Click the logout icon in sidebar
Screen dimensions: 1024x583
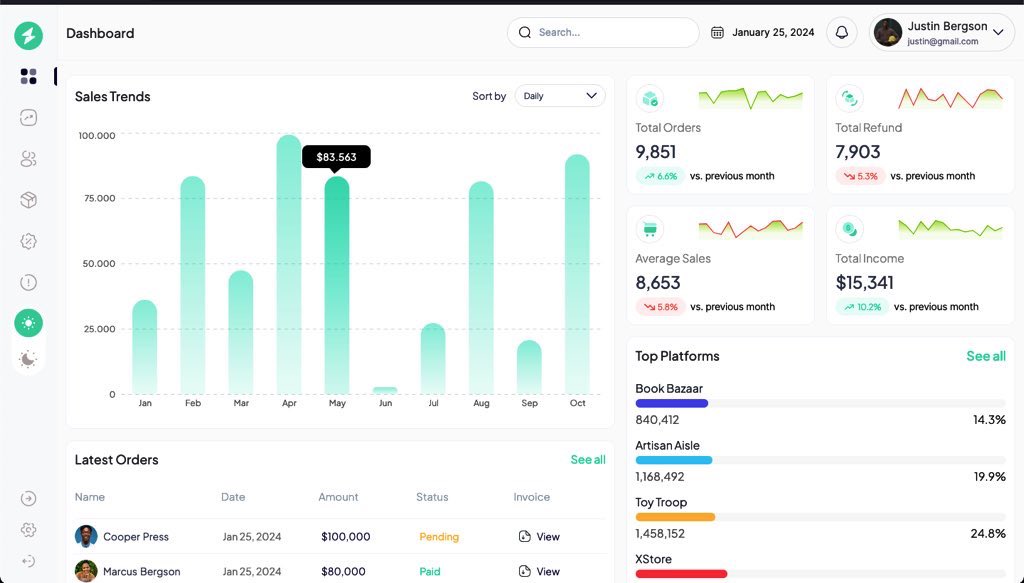28,561
